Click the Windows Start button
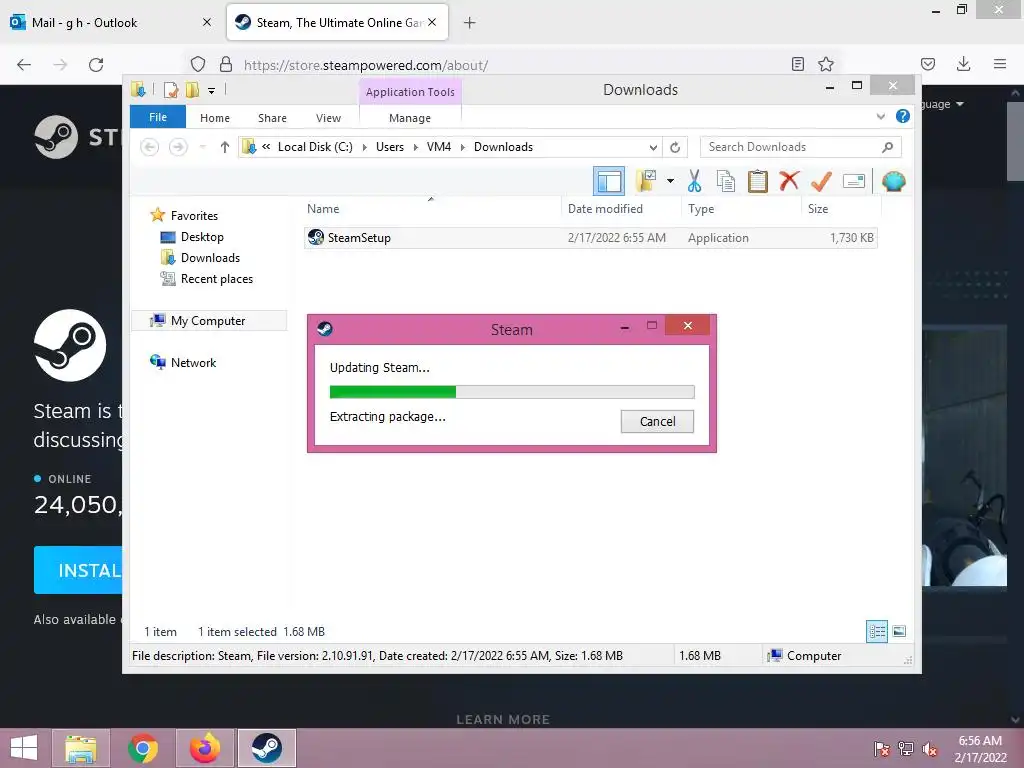 click(24, 748)
